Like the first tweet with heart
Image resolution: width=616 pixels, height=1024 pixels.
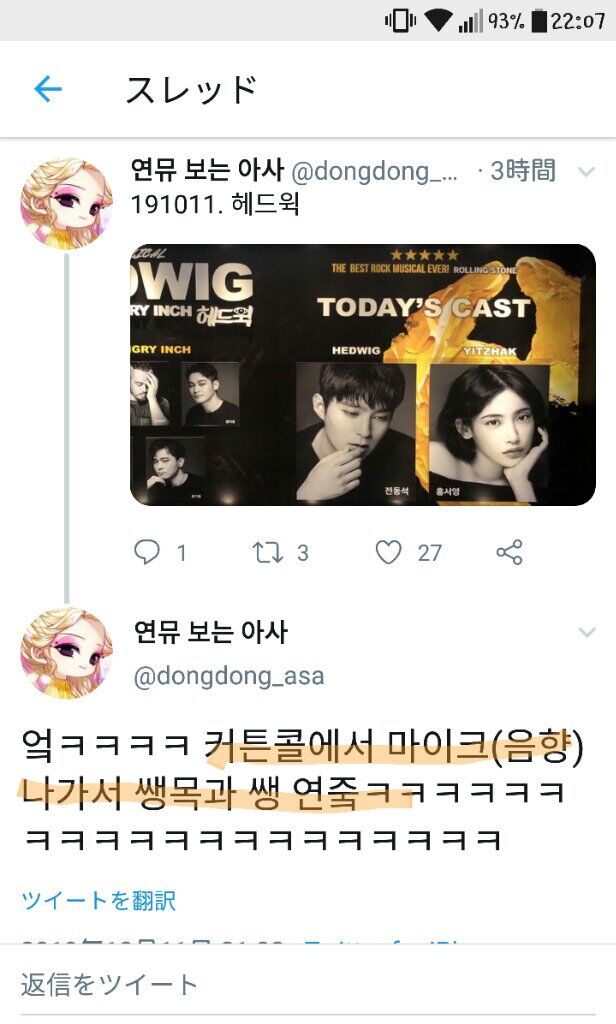coord(388,552)
